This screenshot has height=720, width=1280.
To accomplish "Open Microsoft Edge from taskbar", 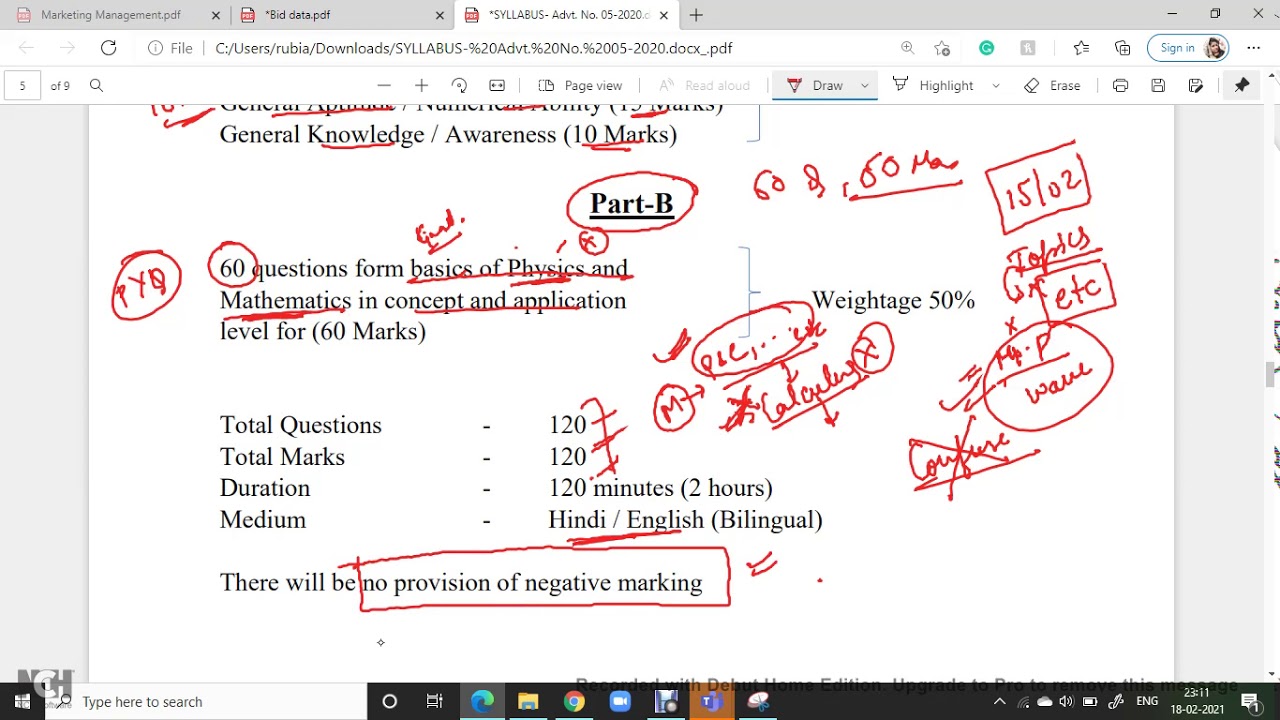I will pyautogui.click(x=482, y=701).
